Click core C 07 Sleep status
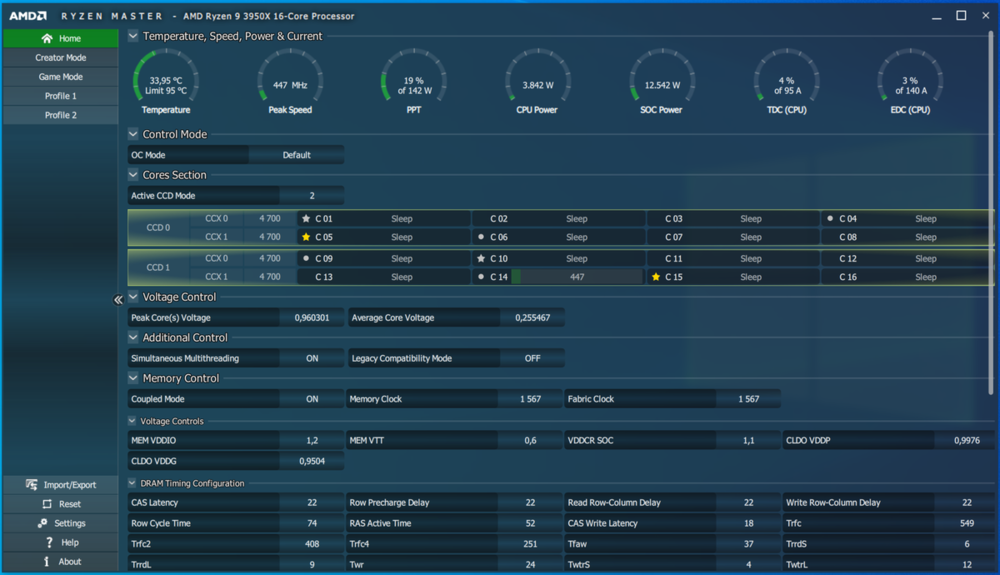The height and width of the screenshot is (575, 1000). [751, 237]
